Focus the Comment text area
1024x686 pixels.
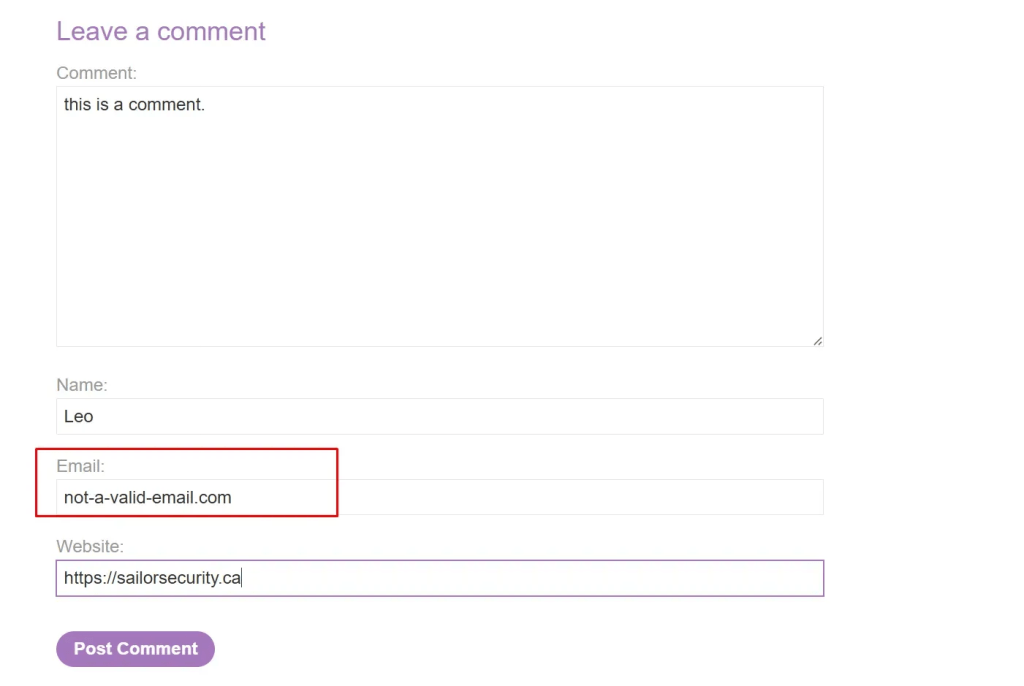pyautogui.click(x=439, y=216)
